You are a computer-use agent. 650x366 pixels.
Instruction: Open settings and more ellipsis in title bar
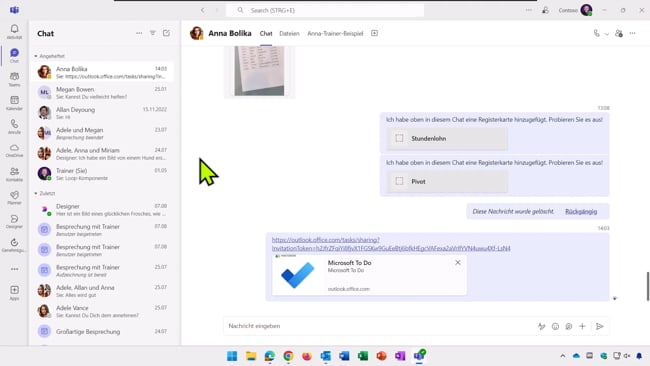point(529,10)
